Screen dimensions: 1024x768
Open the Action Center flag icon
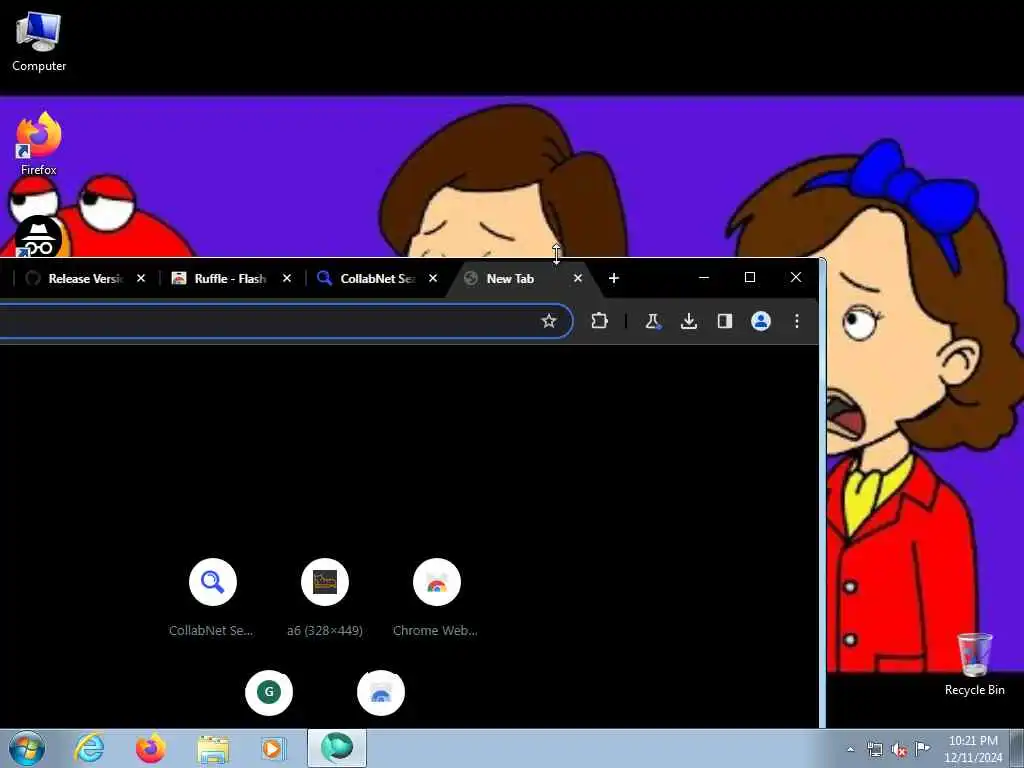point(923,749)
